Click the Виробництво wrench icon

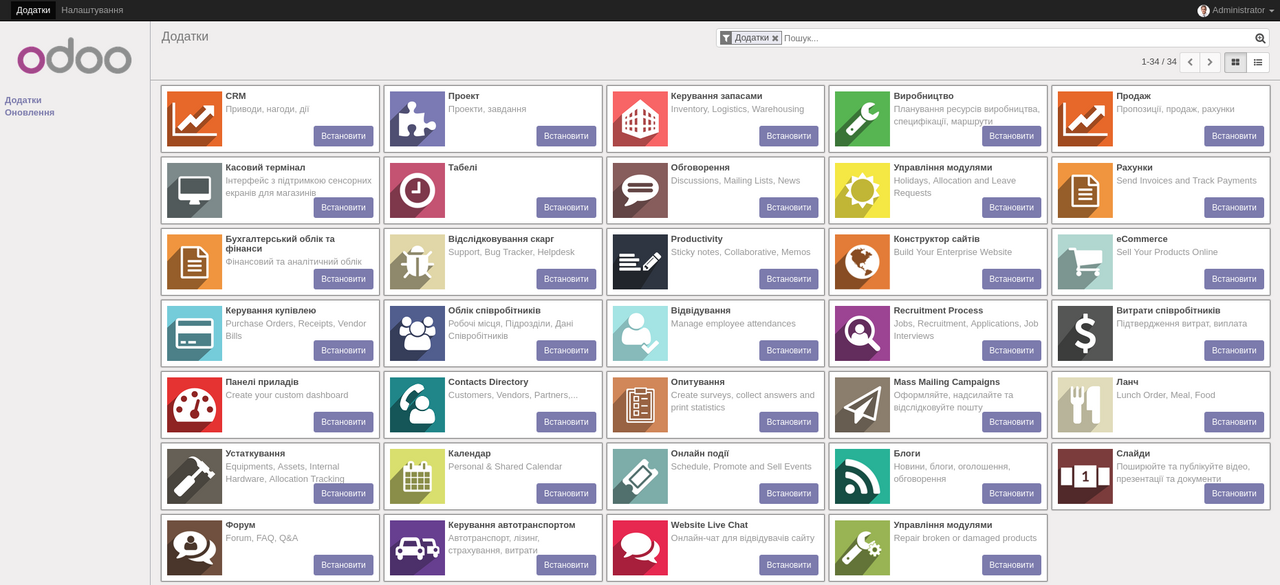pos(862,119)
